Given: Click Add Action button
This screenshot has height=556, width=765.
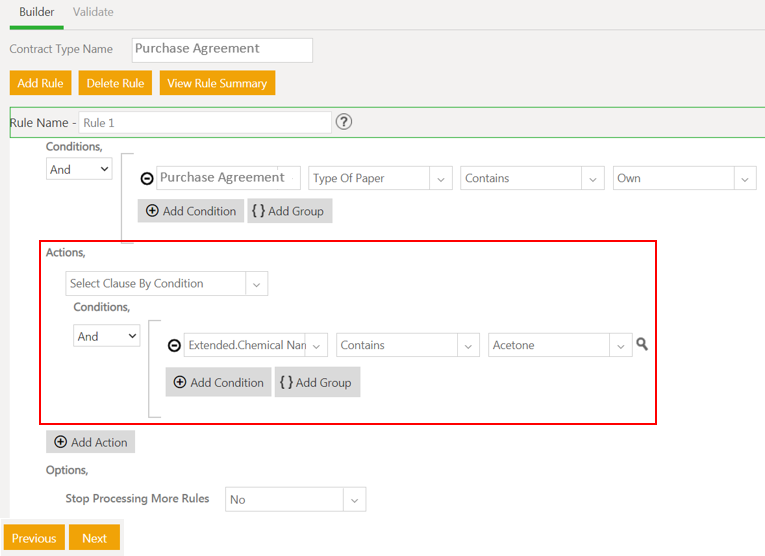Looking at the screenshot, I should coord(91,442).
